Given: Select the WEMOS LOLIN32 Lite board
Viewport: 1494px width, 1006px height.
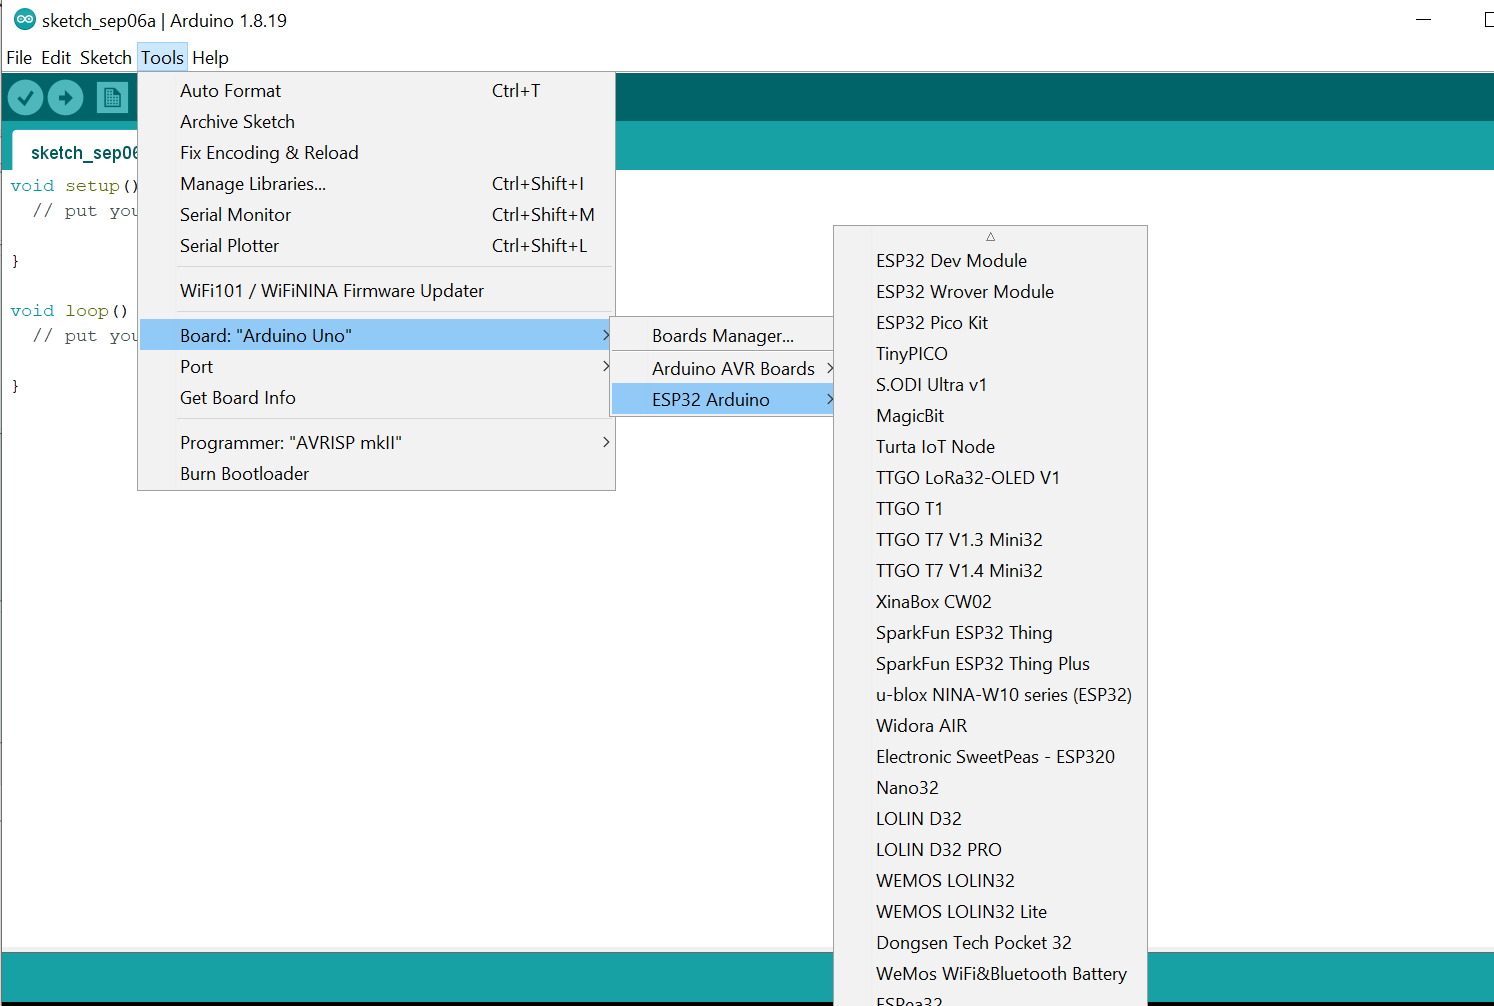Looking at the screenshot, I should (961, 911).
